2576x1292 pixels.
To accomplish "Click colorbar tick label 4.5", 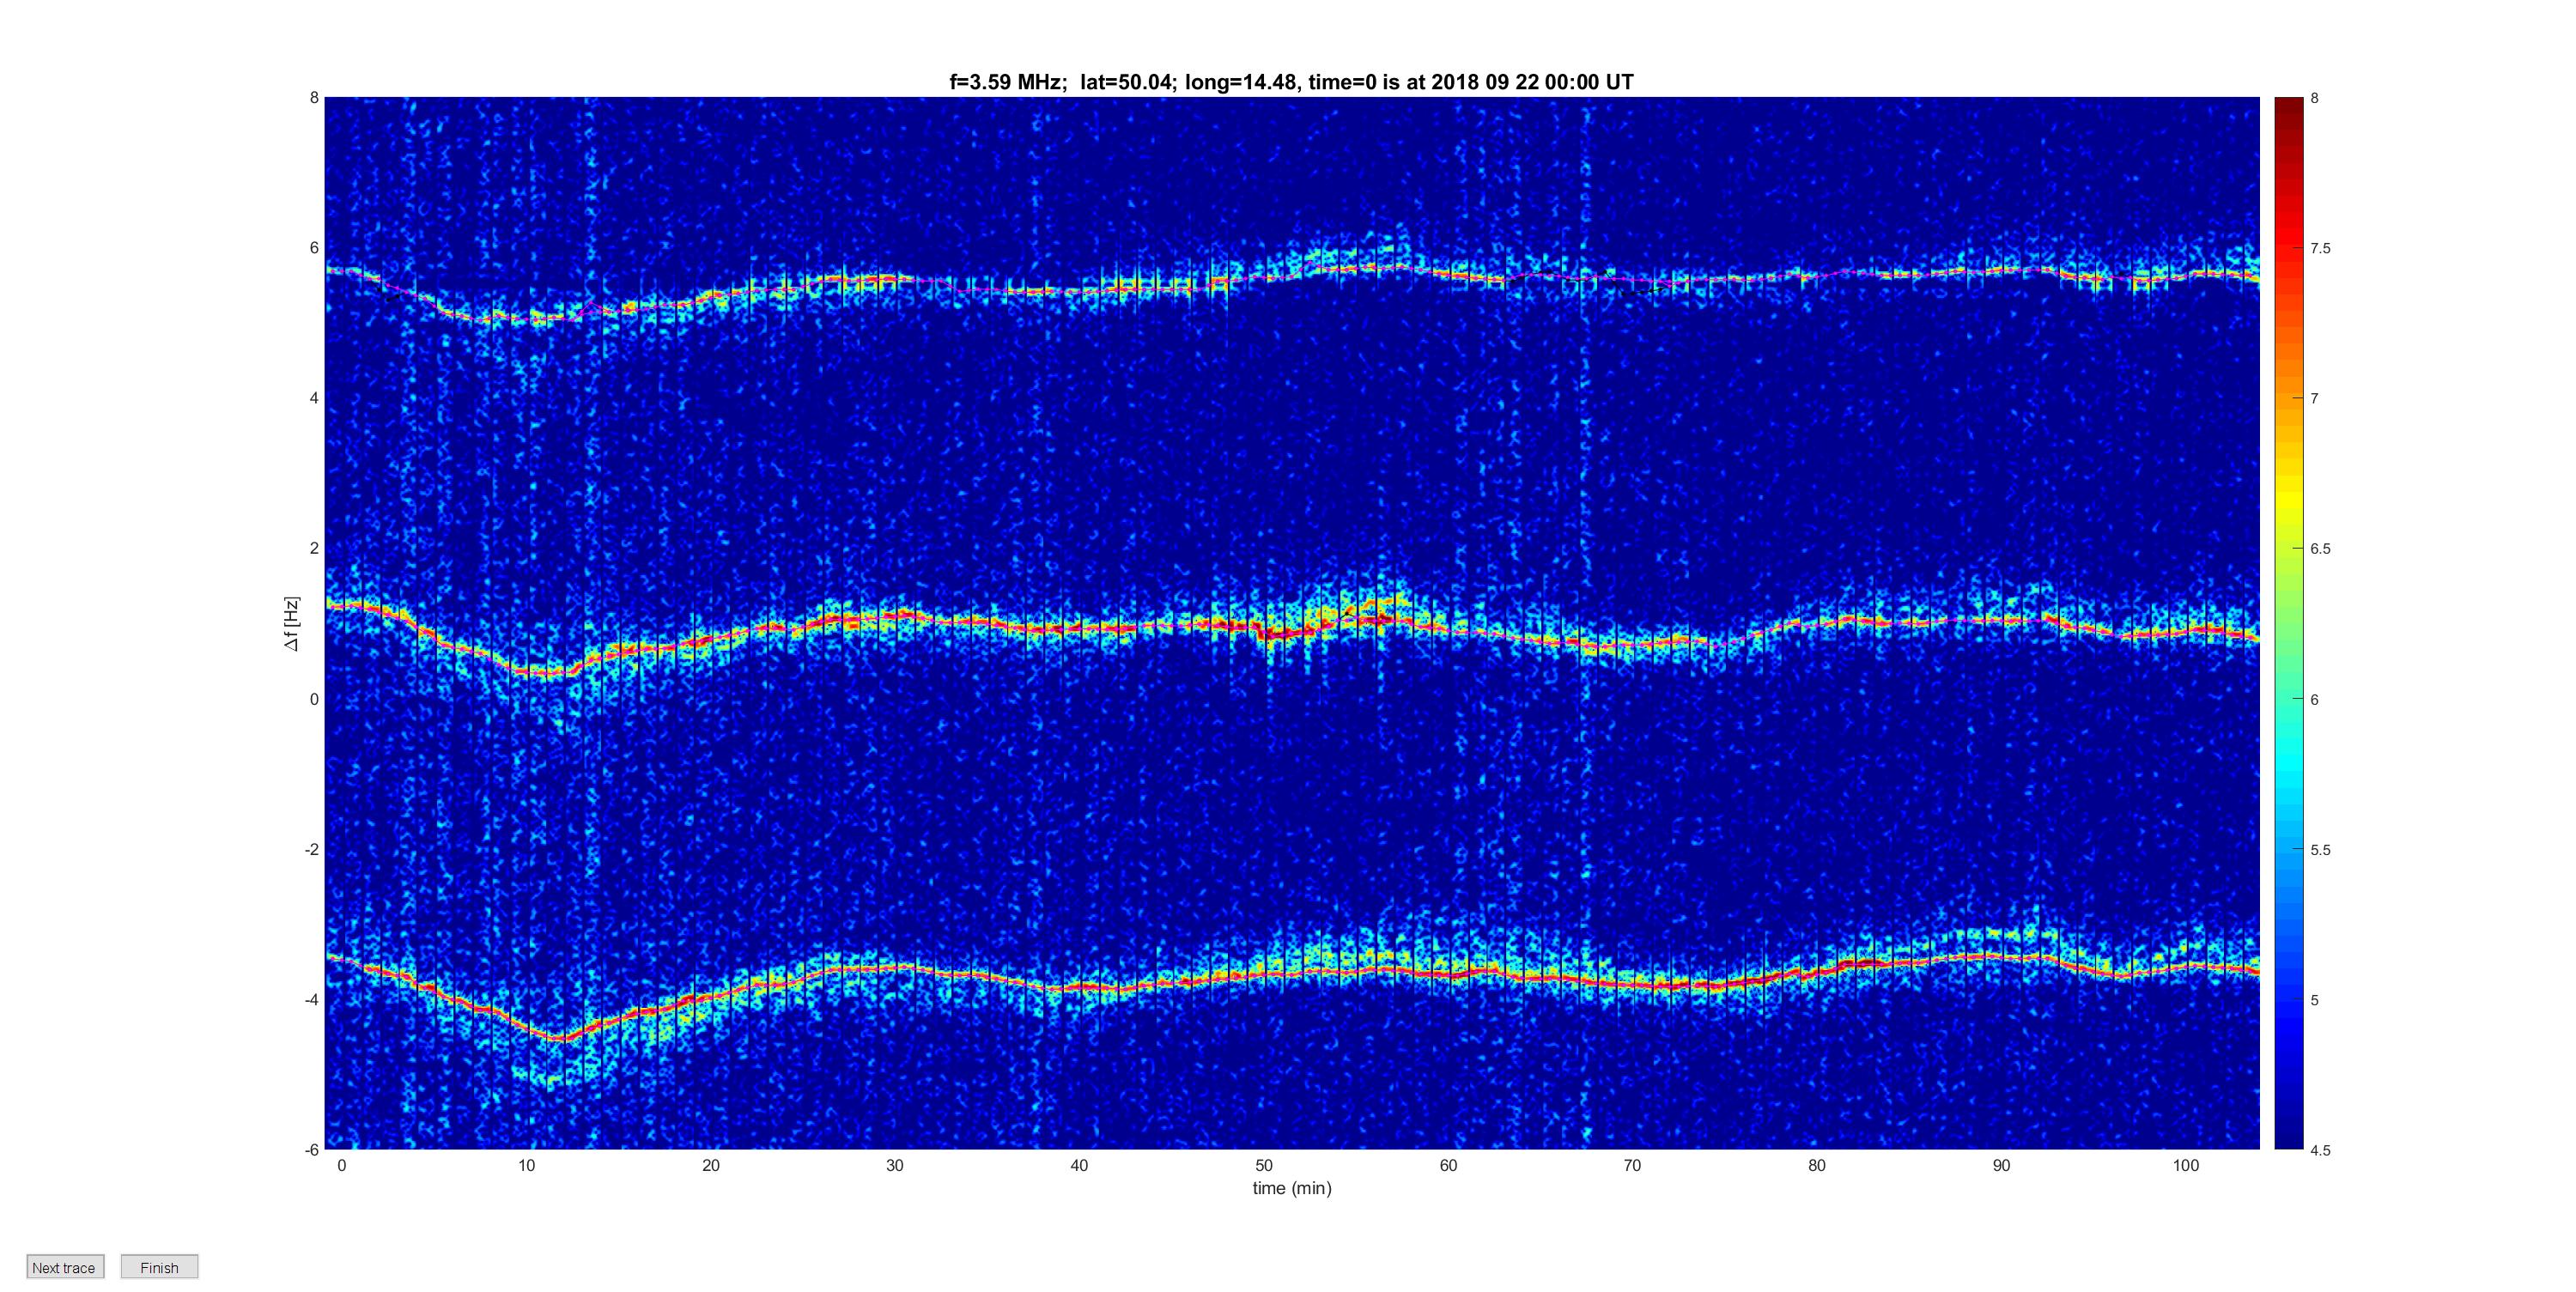I will pyautogui.click(x=2320, y=1149).
